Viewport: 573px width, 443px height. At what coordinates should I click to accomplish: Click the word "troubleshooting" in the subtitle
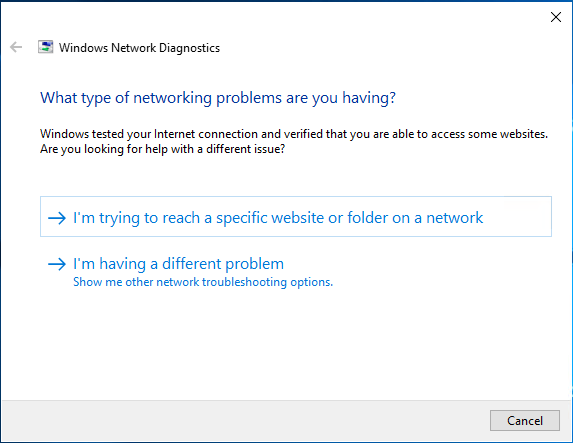point(244,282)
